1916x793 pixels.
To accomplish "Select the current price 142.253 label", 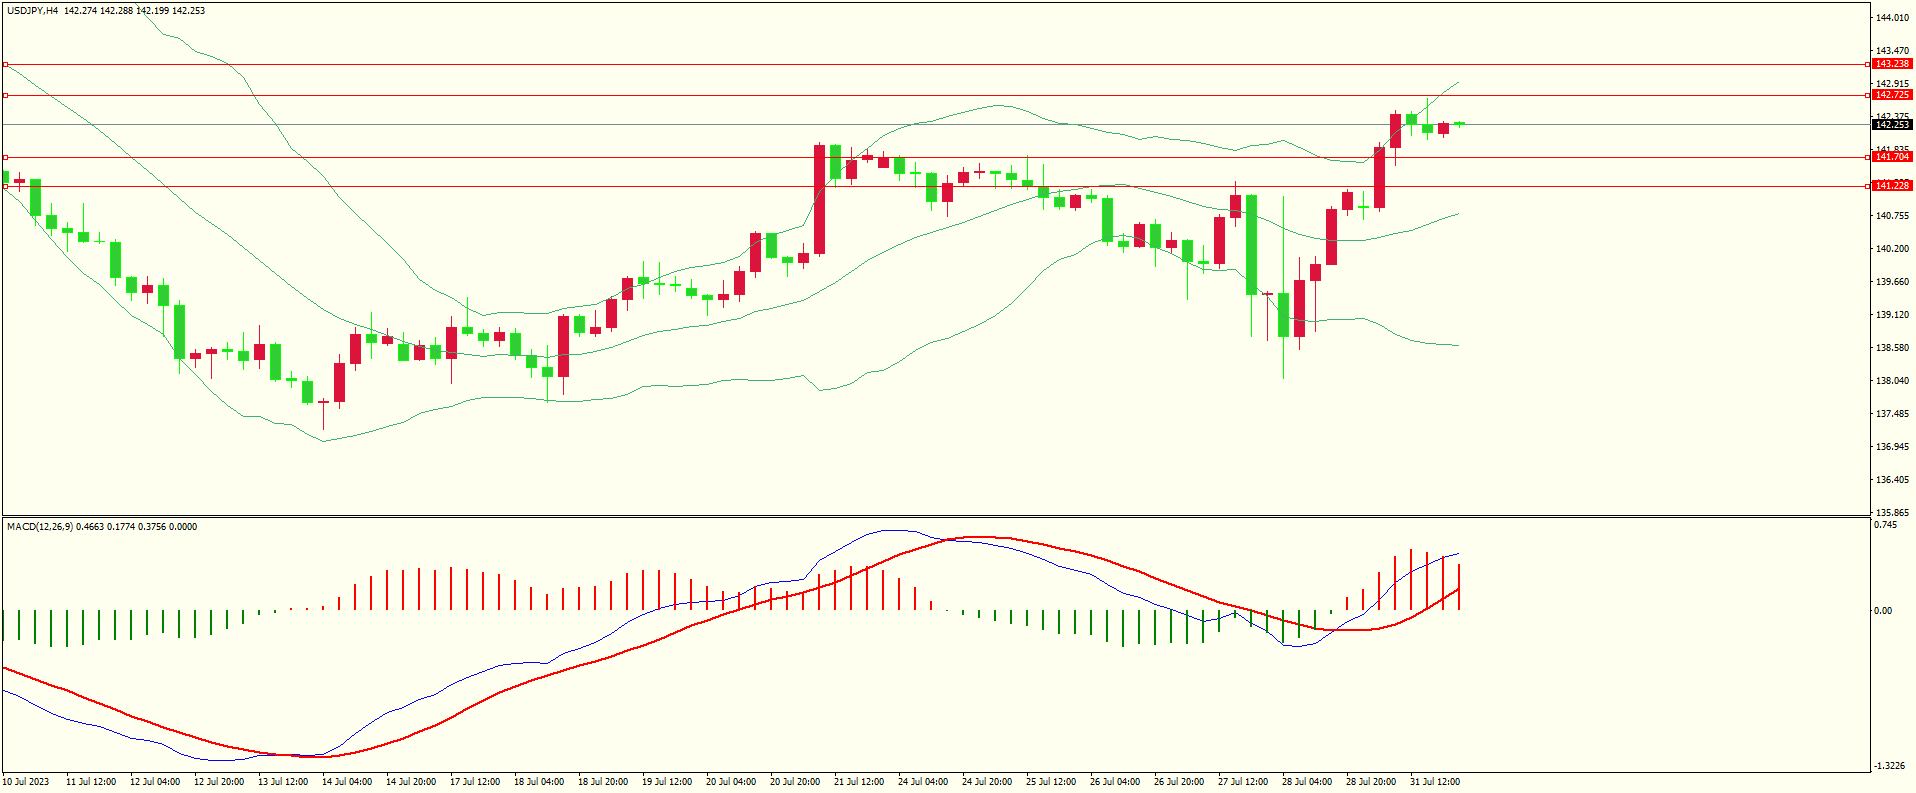I will click(x=1892, y=125).
